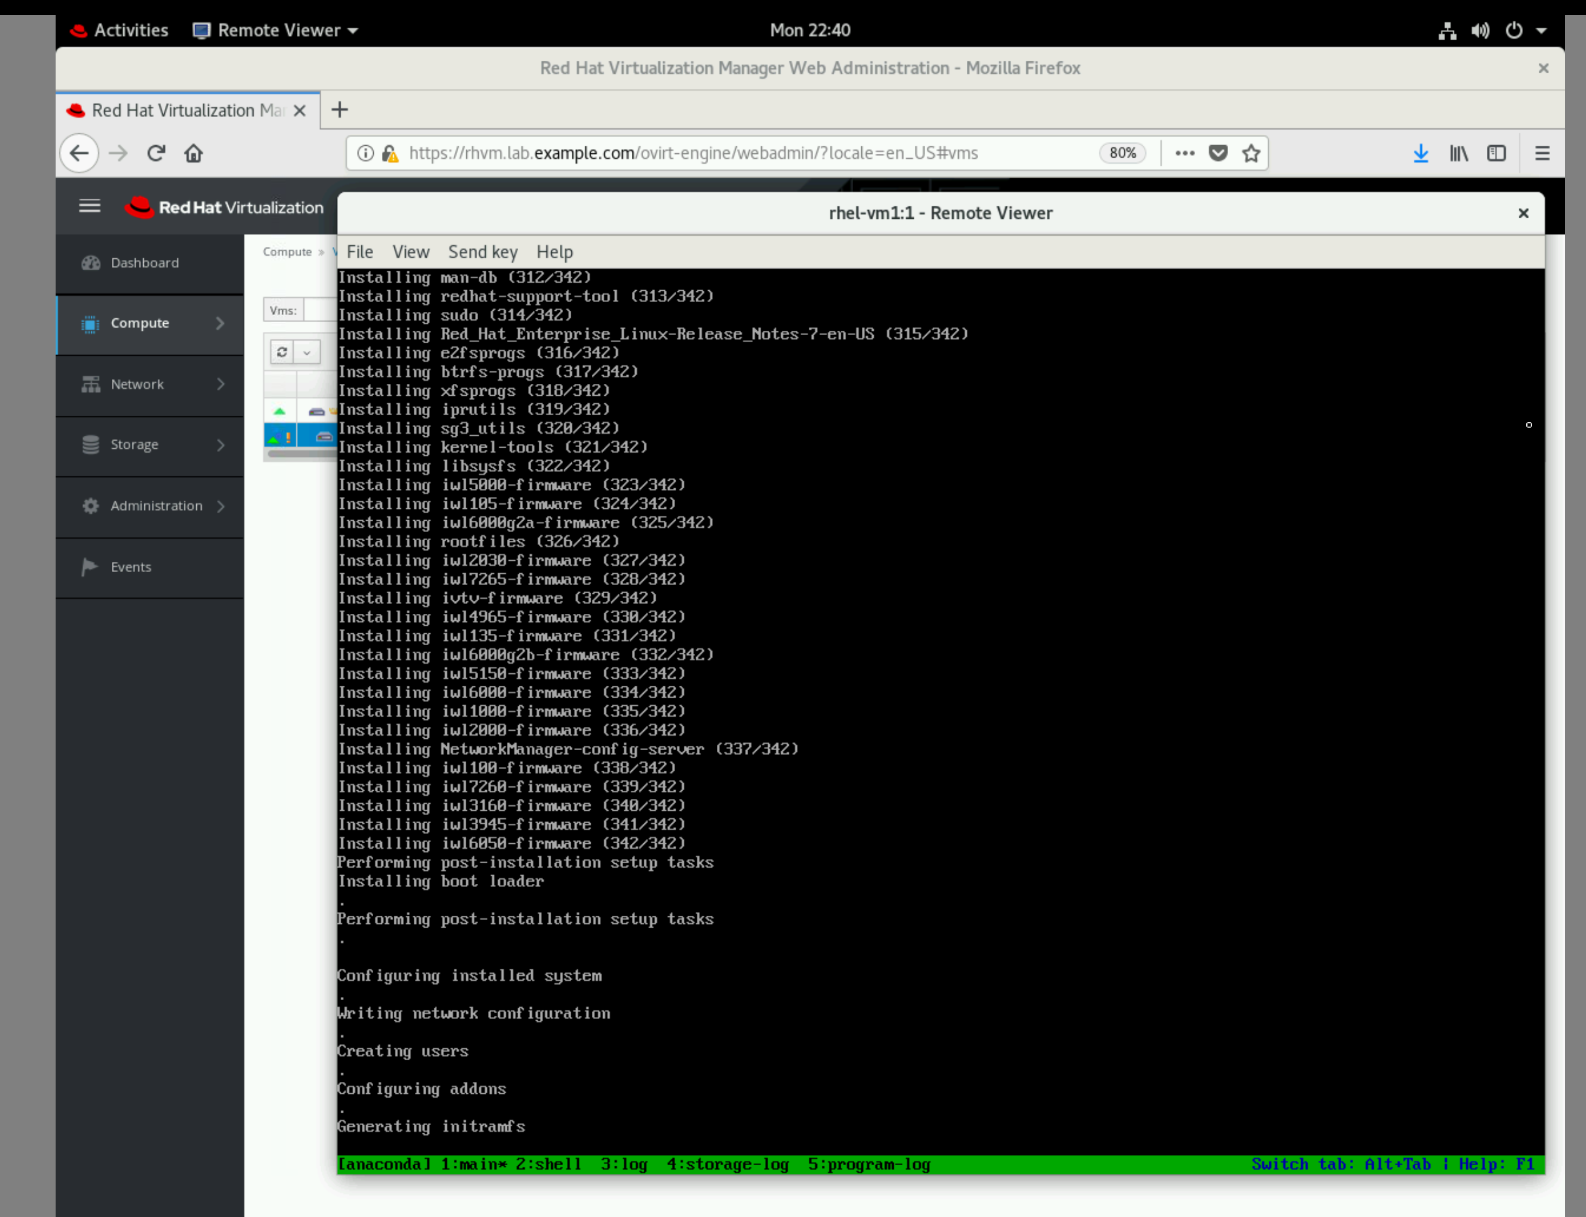
Task: Click the 80% zoom level indicator
Action: [x=1122, y=153]
